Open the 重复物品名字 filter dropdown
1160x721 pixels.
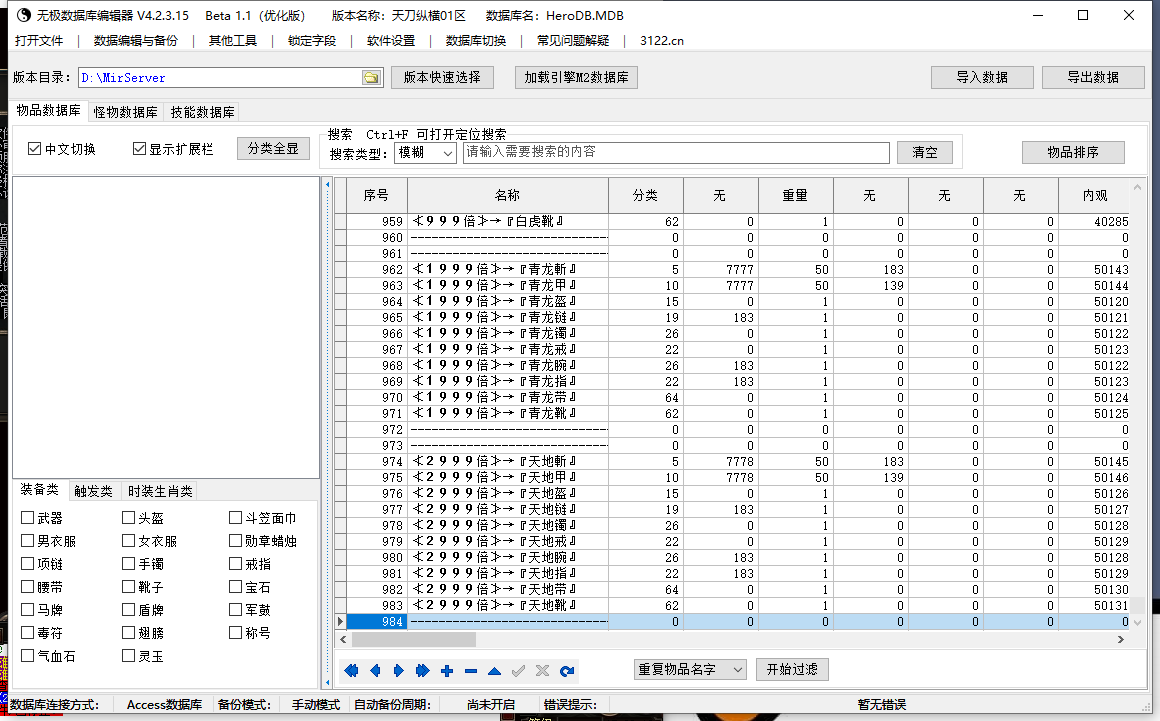pos(690,669)
